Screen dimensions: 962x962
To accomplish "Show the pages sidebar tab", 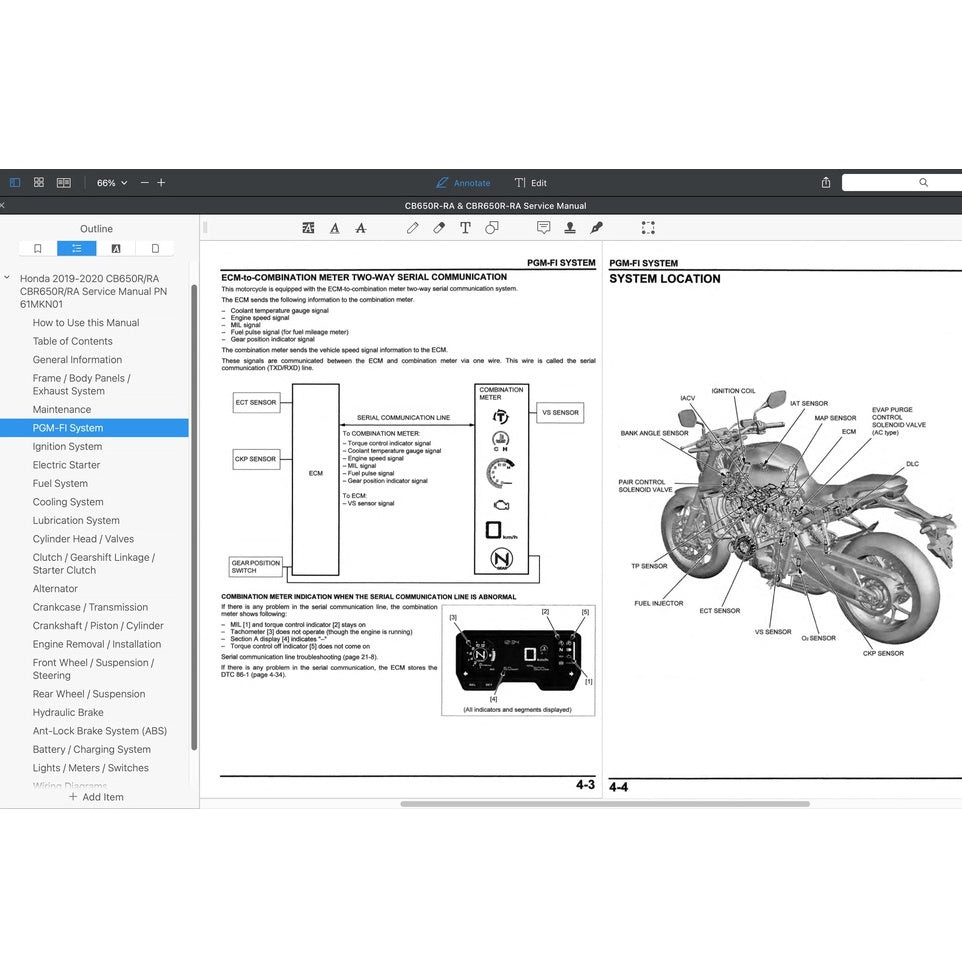I will tap(155, 248).
